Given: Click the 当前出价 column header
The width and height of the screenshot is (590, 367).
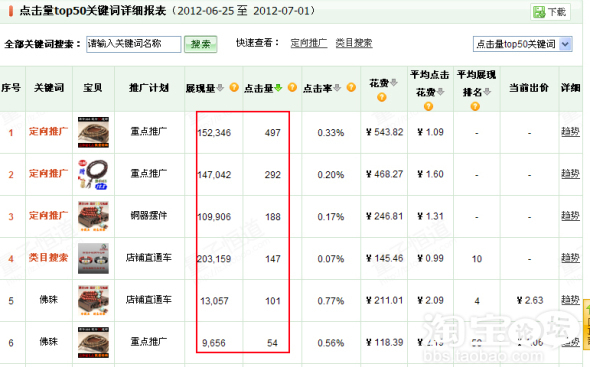Looking at the screenshot, I should pos(529,88).
